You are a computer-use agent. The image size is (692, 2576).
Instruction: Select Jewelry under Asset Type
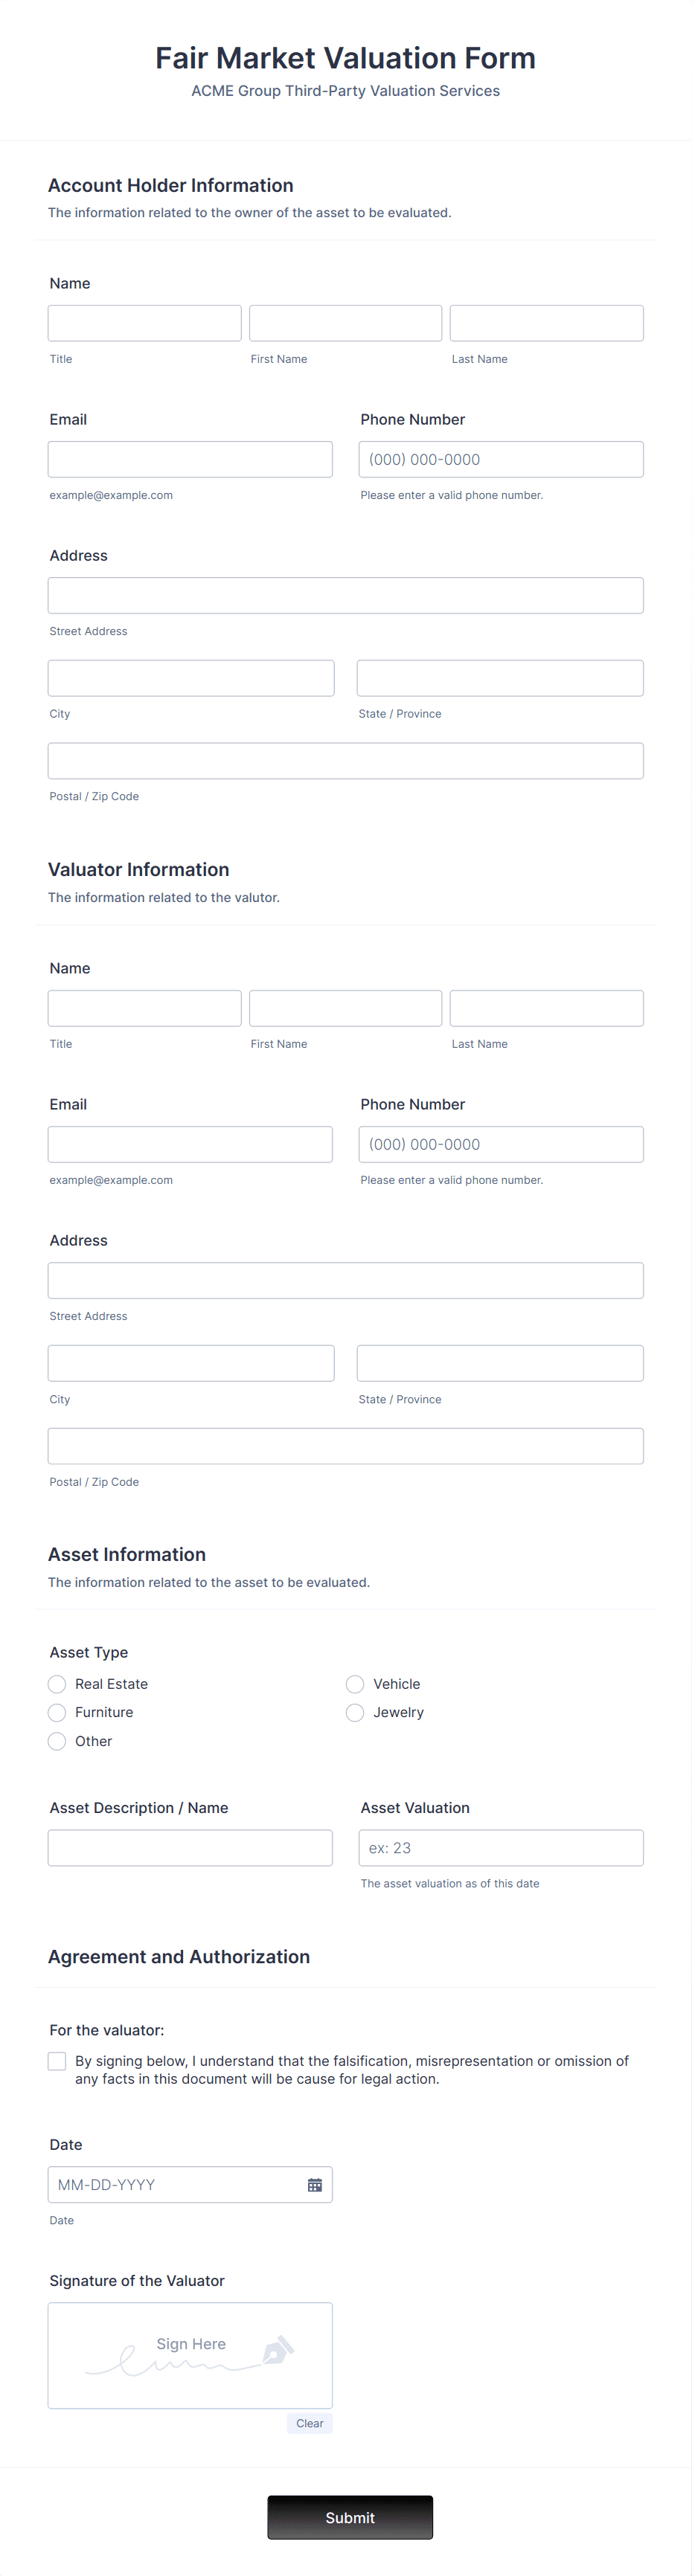[x=355, y=1713]
